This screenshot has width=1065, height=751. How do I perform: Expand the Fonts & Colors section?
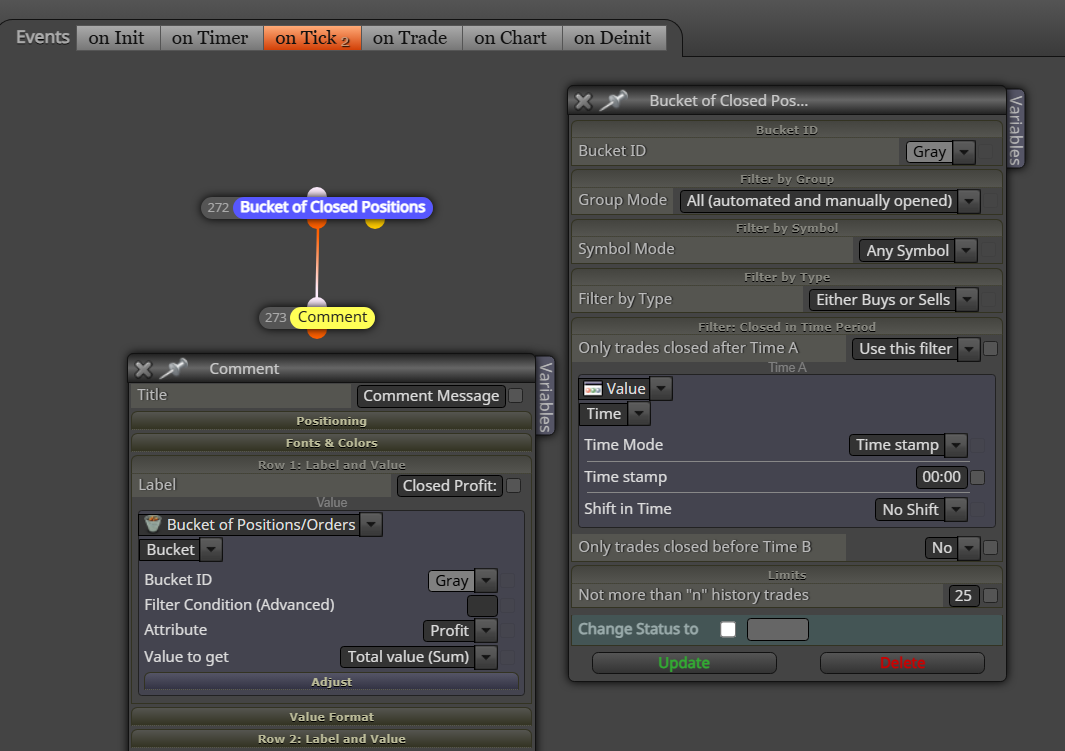(x=331, y=443)
